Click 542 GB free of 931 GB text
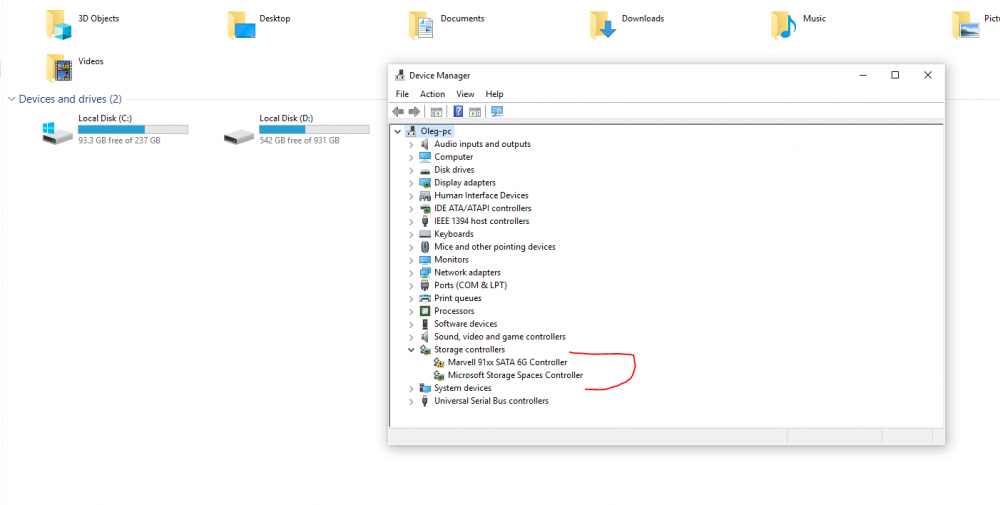Viewport: 1000px width, 505px height. [x=299, y=140]
